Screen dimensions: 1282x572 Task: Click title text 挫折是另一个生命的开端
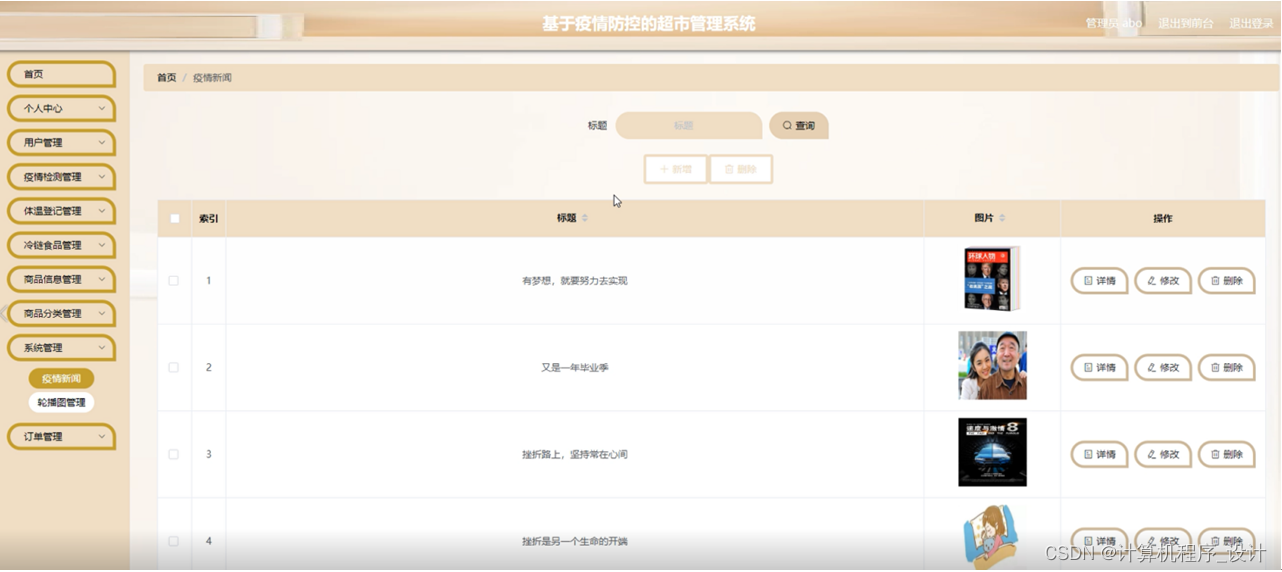click(575, 541)
